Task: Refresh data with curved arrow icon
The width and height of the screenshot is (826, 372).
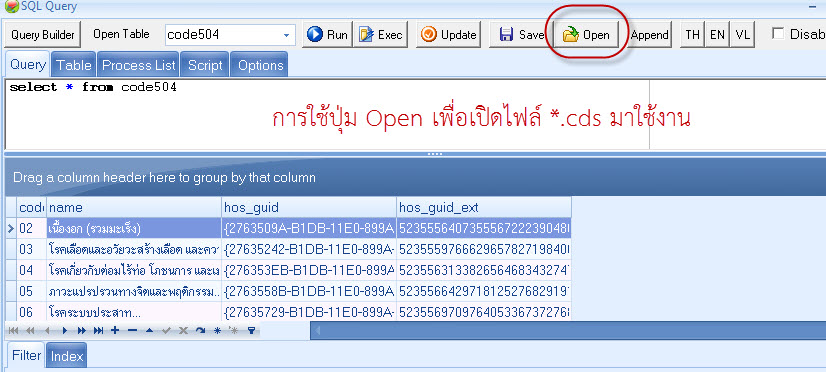Action: pyautogui.click(x=200, y=331)
